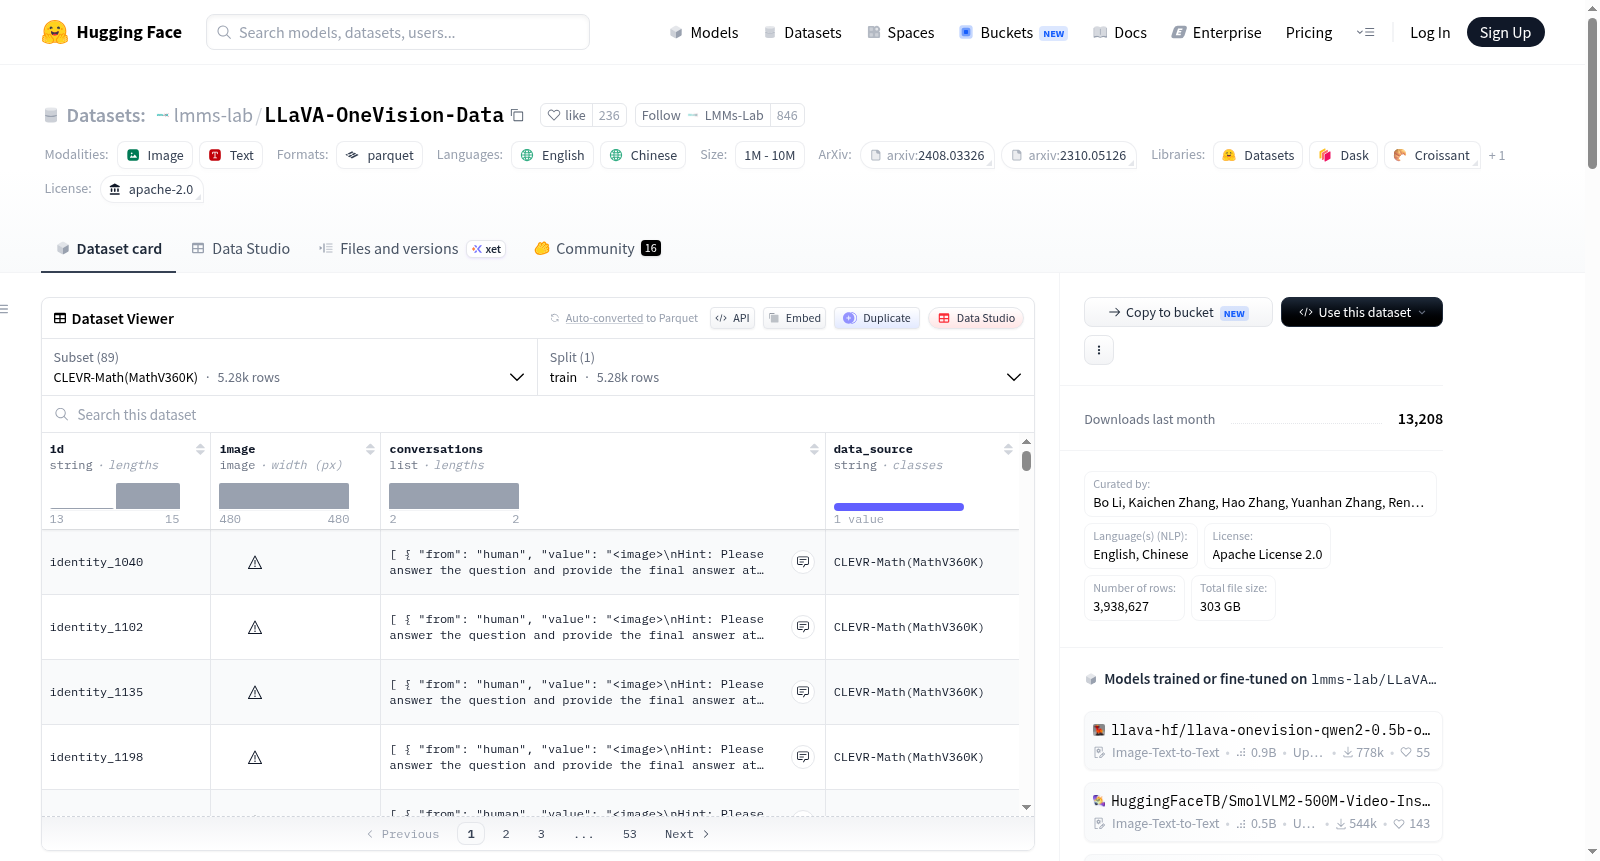This screenshot has height=861, width=1600.
Task: Open the left sidebar toggle icon
Action: click(x=4, y=309)
